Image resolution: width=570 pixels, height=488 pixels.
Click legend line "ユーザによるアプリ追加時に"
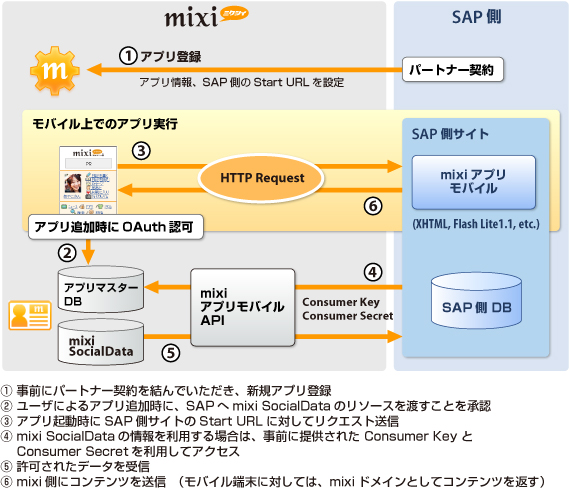[x=246, y=406]
